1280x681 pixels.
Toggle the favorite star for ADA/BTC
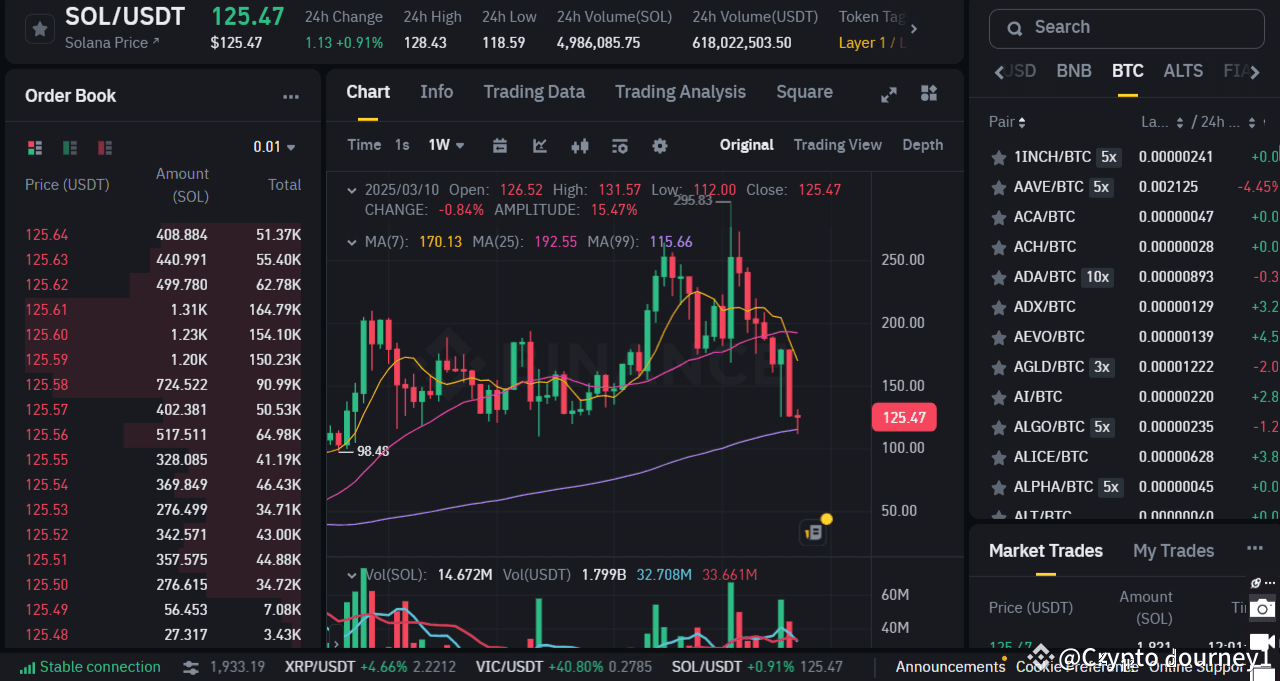[997, 277]
